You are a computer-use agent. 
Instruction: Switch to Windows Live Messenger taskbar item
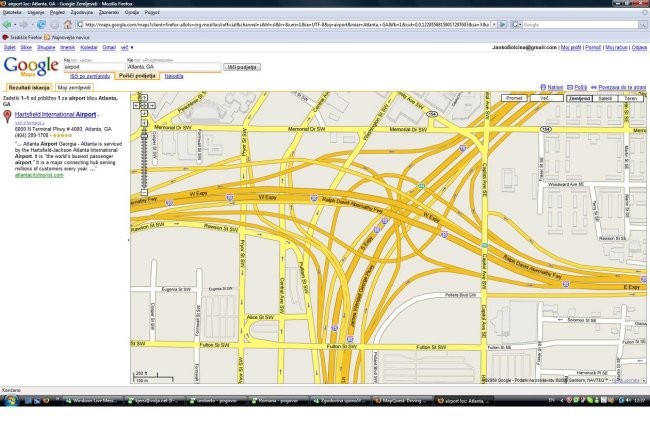92,401
